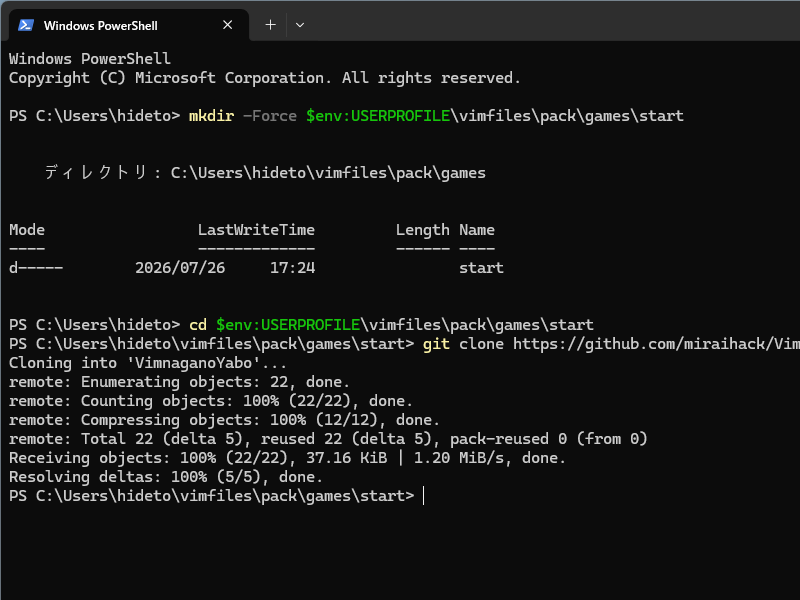Click the start entry under the Name column

(x=481, y=268)
